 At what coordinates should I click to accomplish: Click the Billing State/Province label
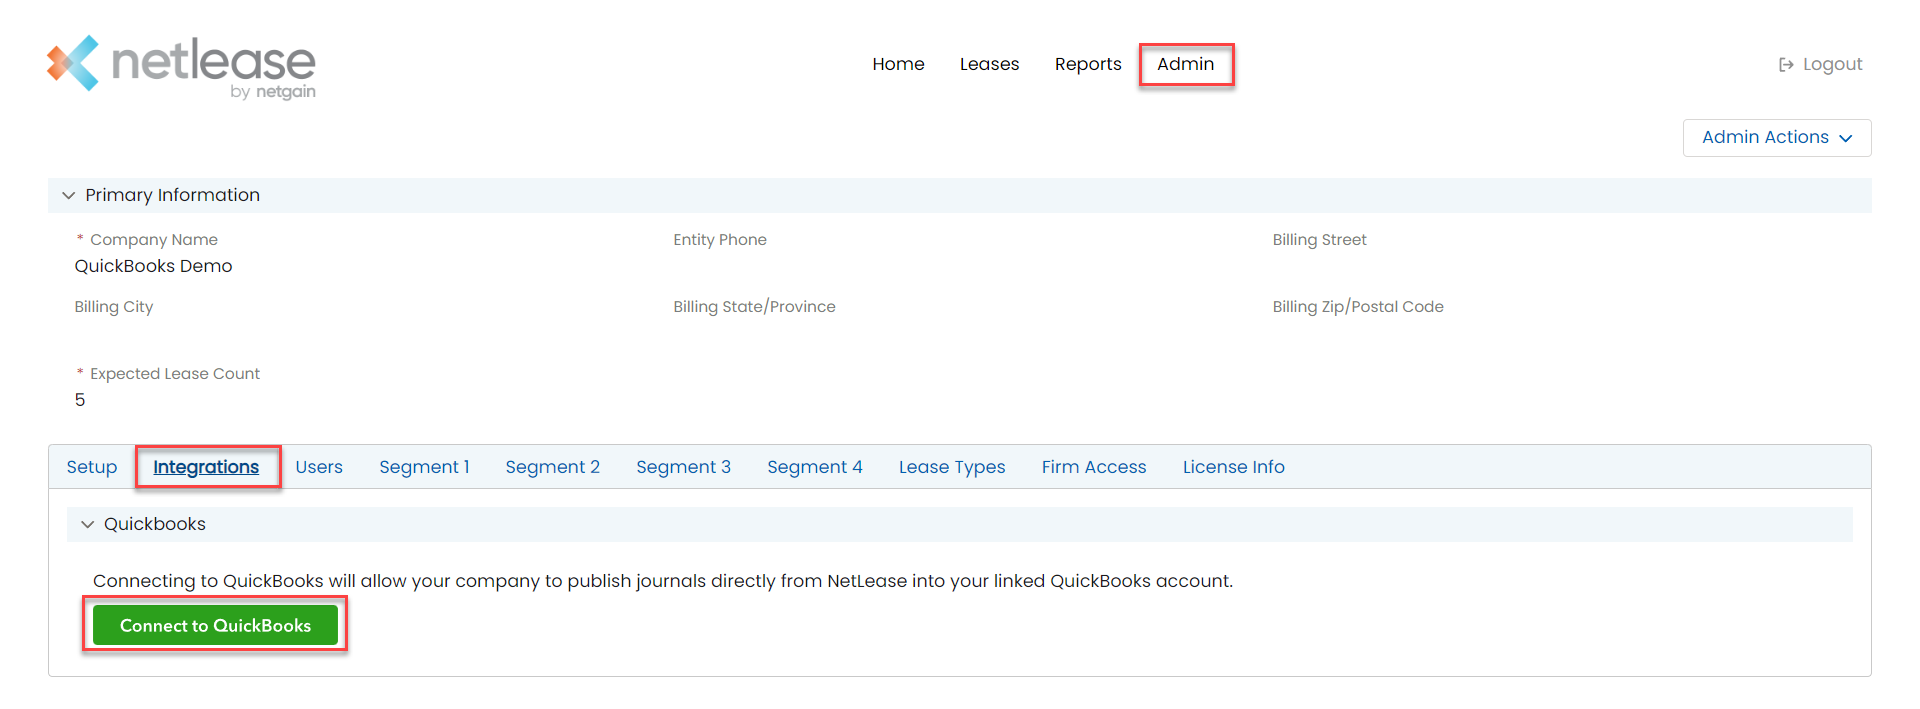pos(754,307)
